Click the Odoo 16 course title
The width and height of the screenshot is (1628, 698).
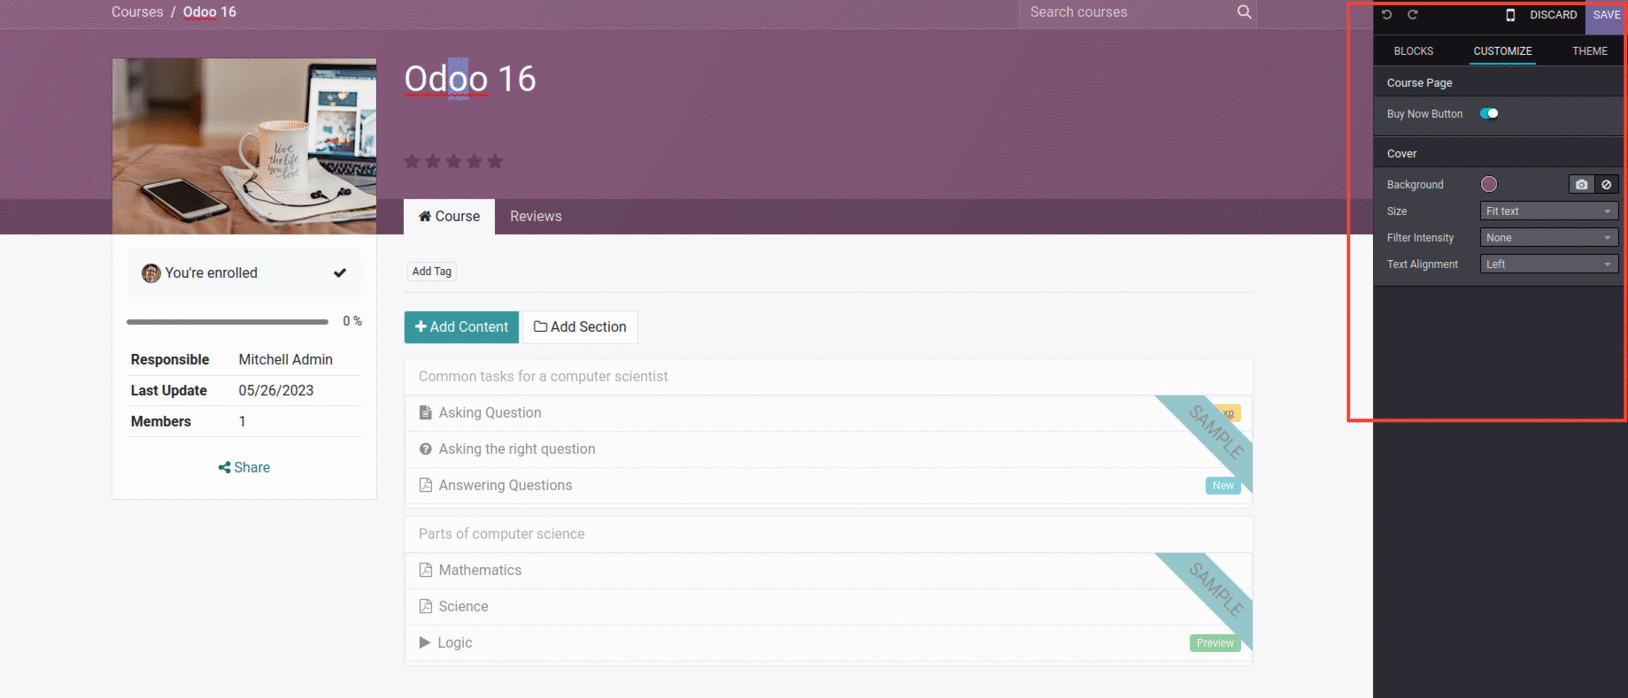[x=470, y=79]
